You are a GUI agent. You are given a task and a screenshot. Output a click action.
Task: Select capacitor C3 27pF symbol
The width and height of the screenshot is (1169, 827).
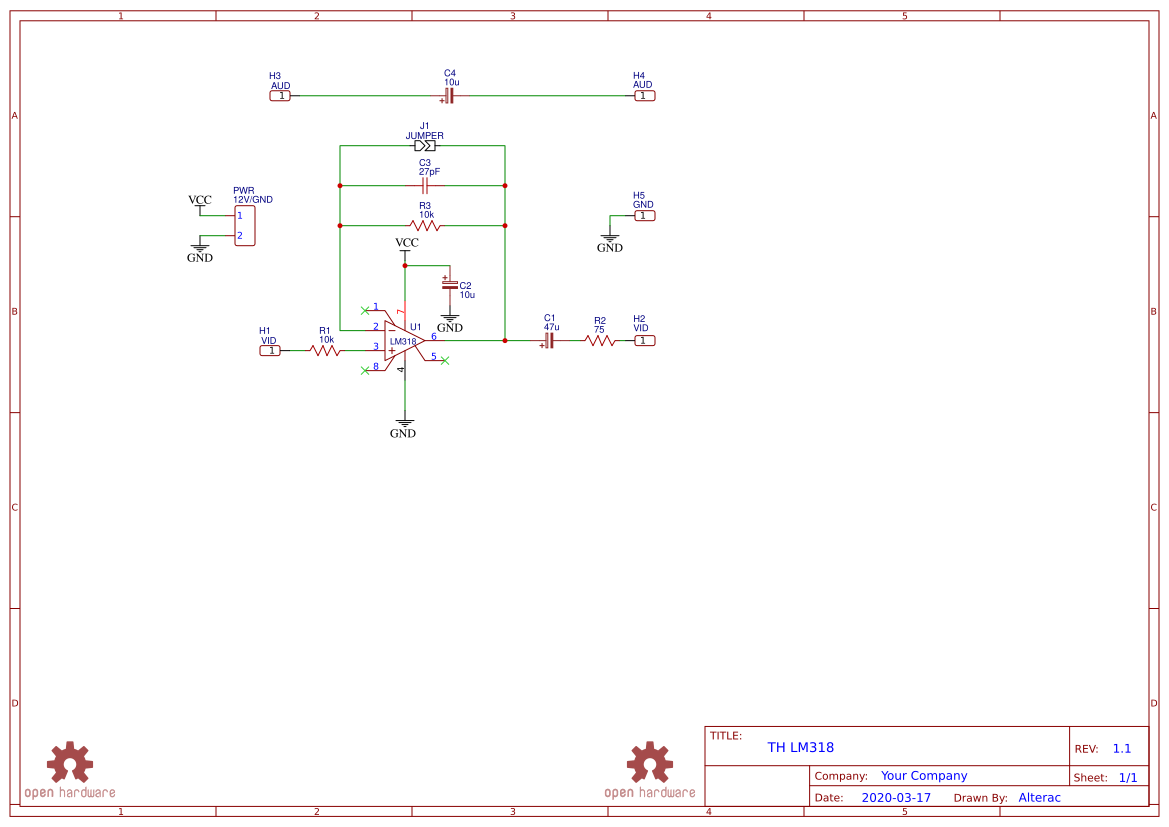[425, 186]
